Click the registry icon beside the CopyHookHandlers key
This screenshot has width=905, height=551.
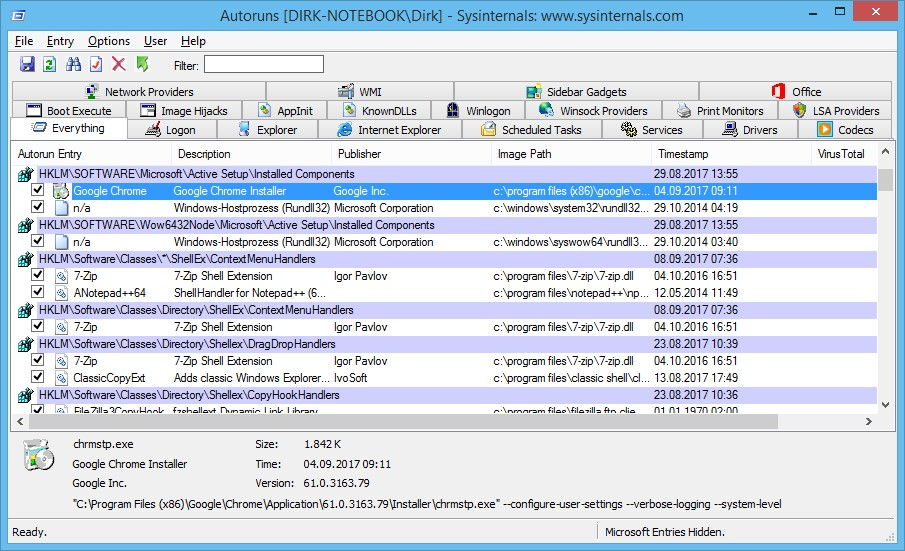[x=25, y=395]
